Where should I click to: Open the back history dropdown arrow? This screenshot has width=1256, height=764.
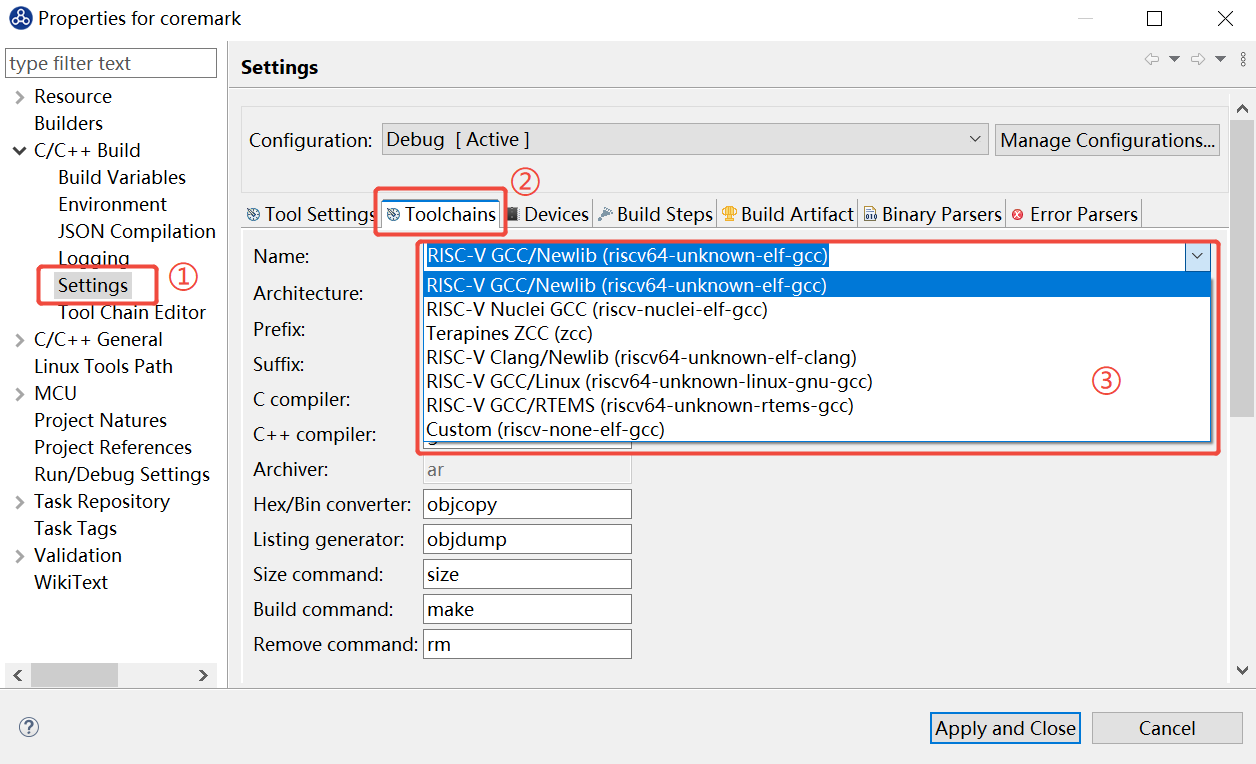click(x=1174, y=60)
